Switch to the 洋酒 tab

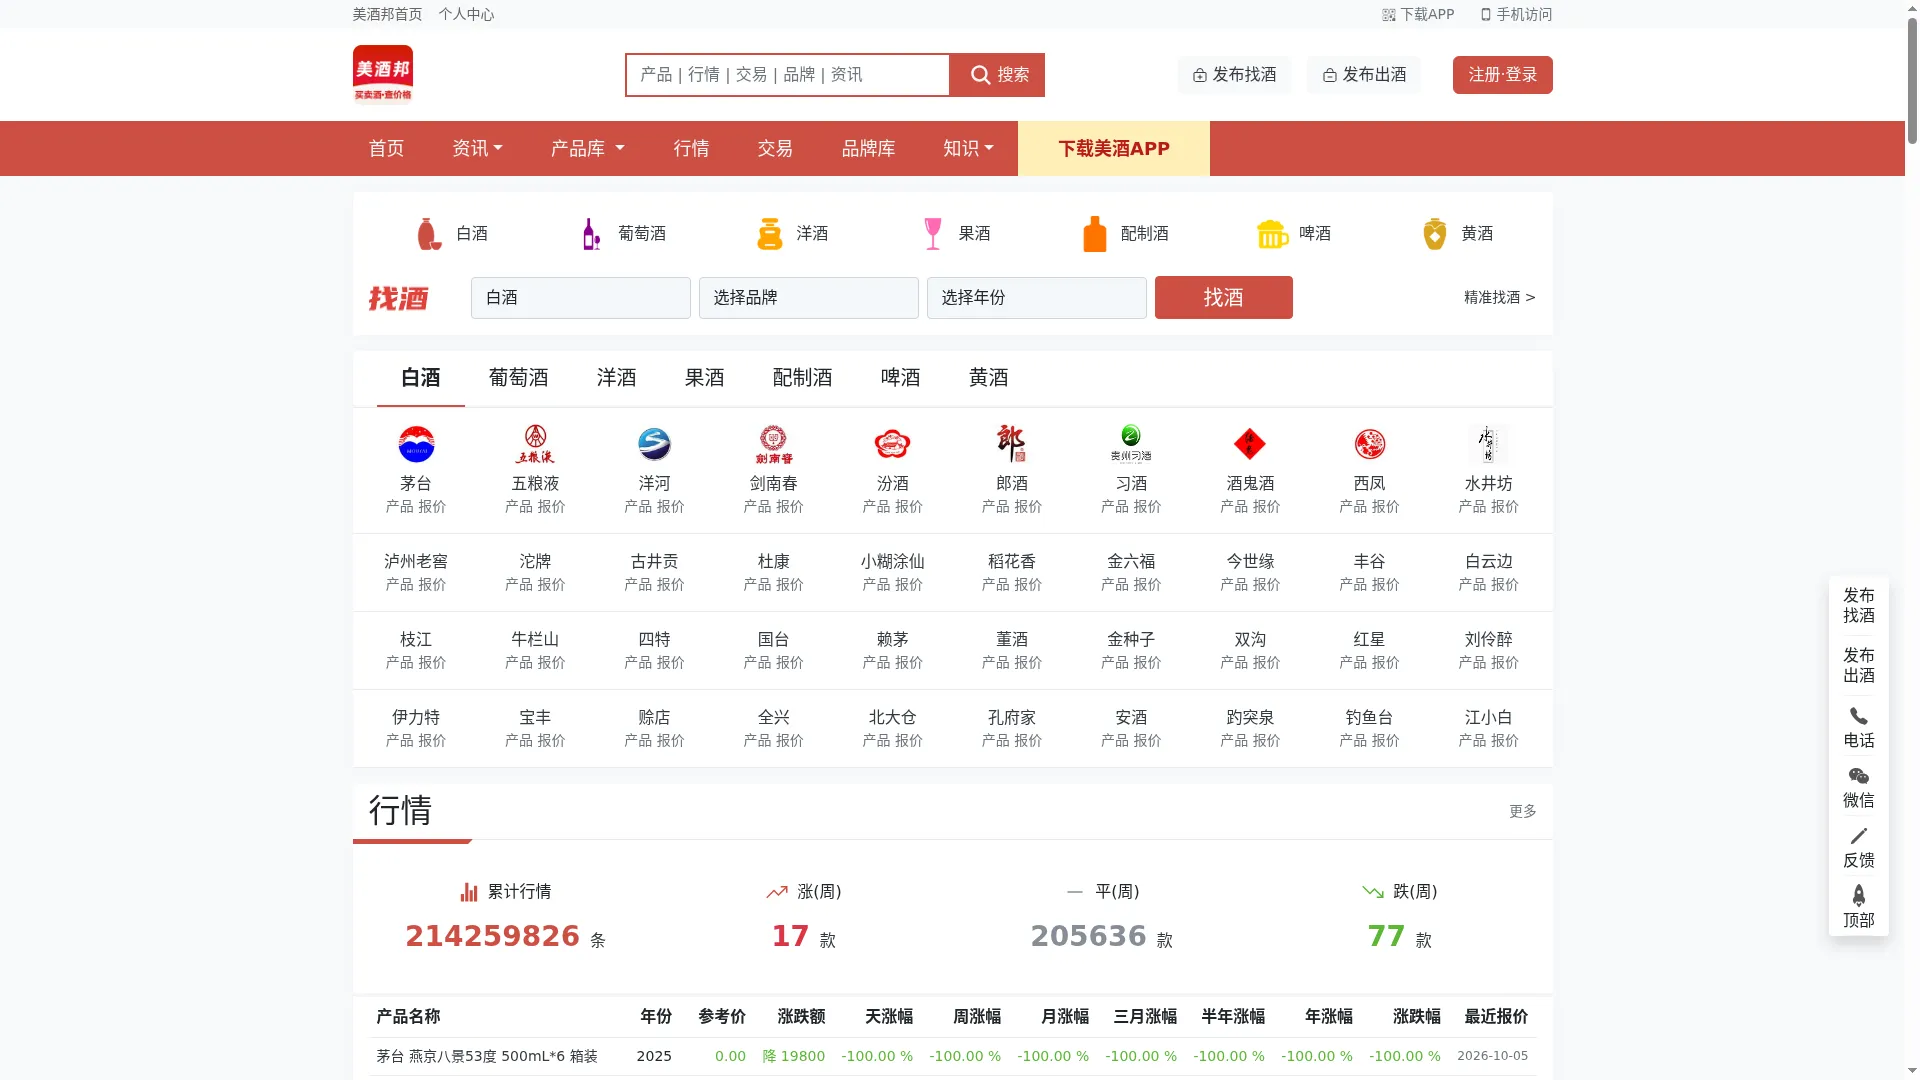pos(616,378)
